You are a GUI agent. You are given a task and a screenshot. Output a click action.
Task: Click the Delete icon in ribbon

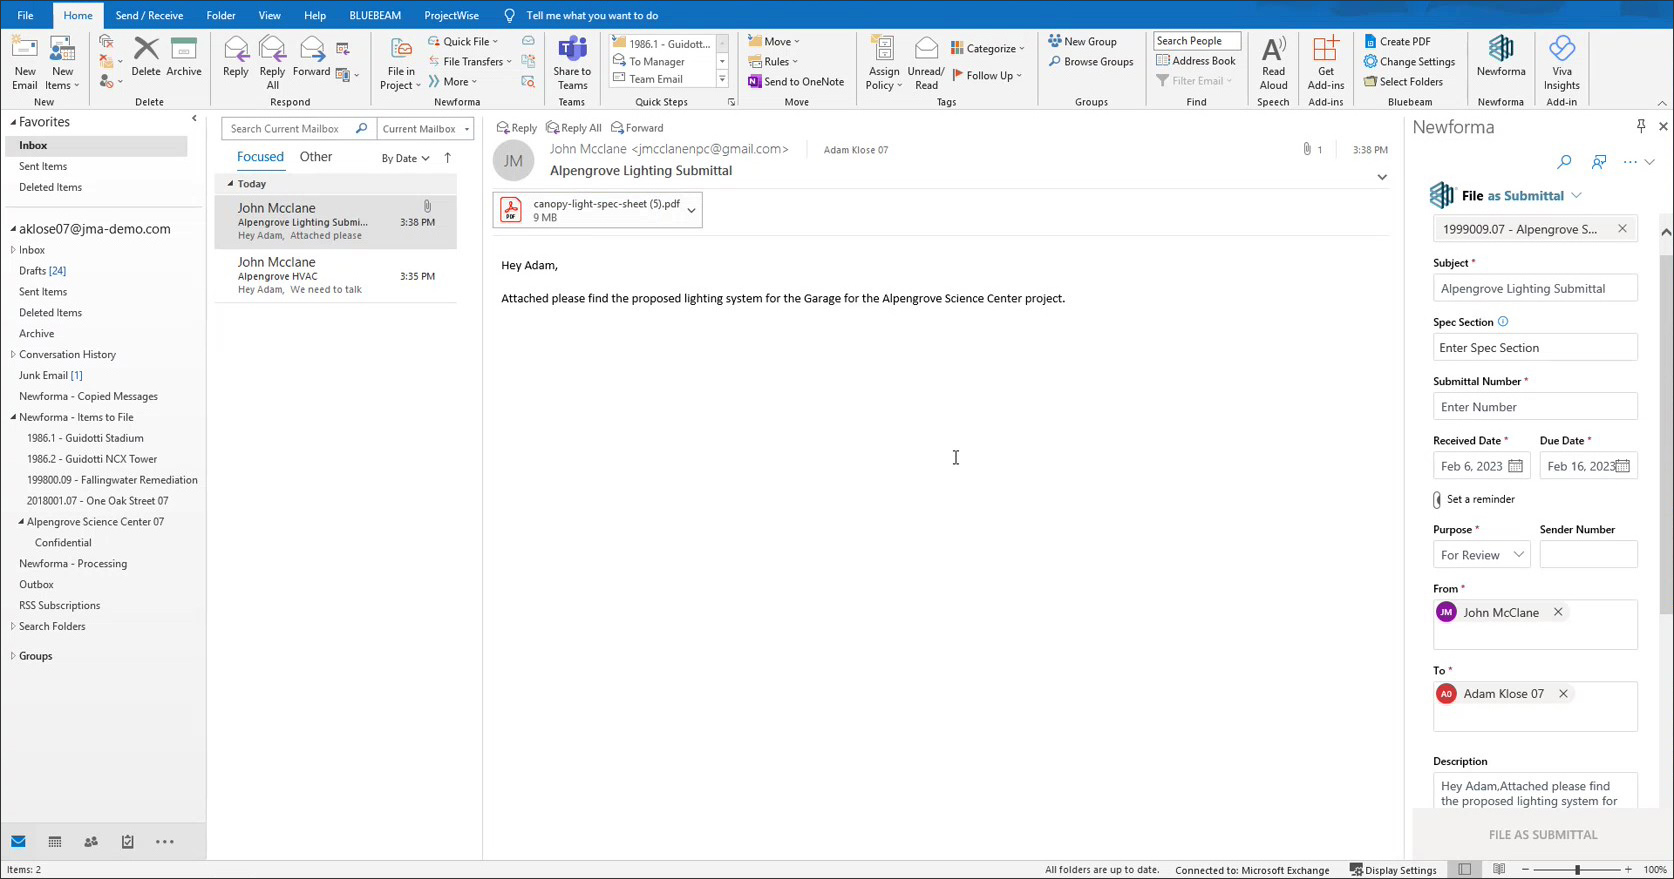146,57
